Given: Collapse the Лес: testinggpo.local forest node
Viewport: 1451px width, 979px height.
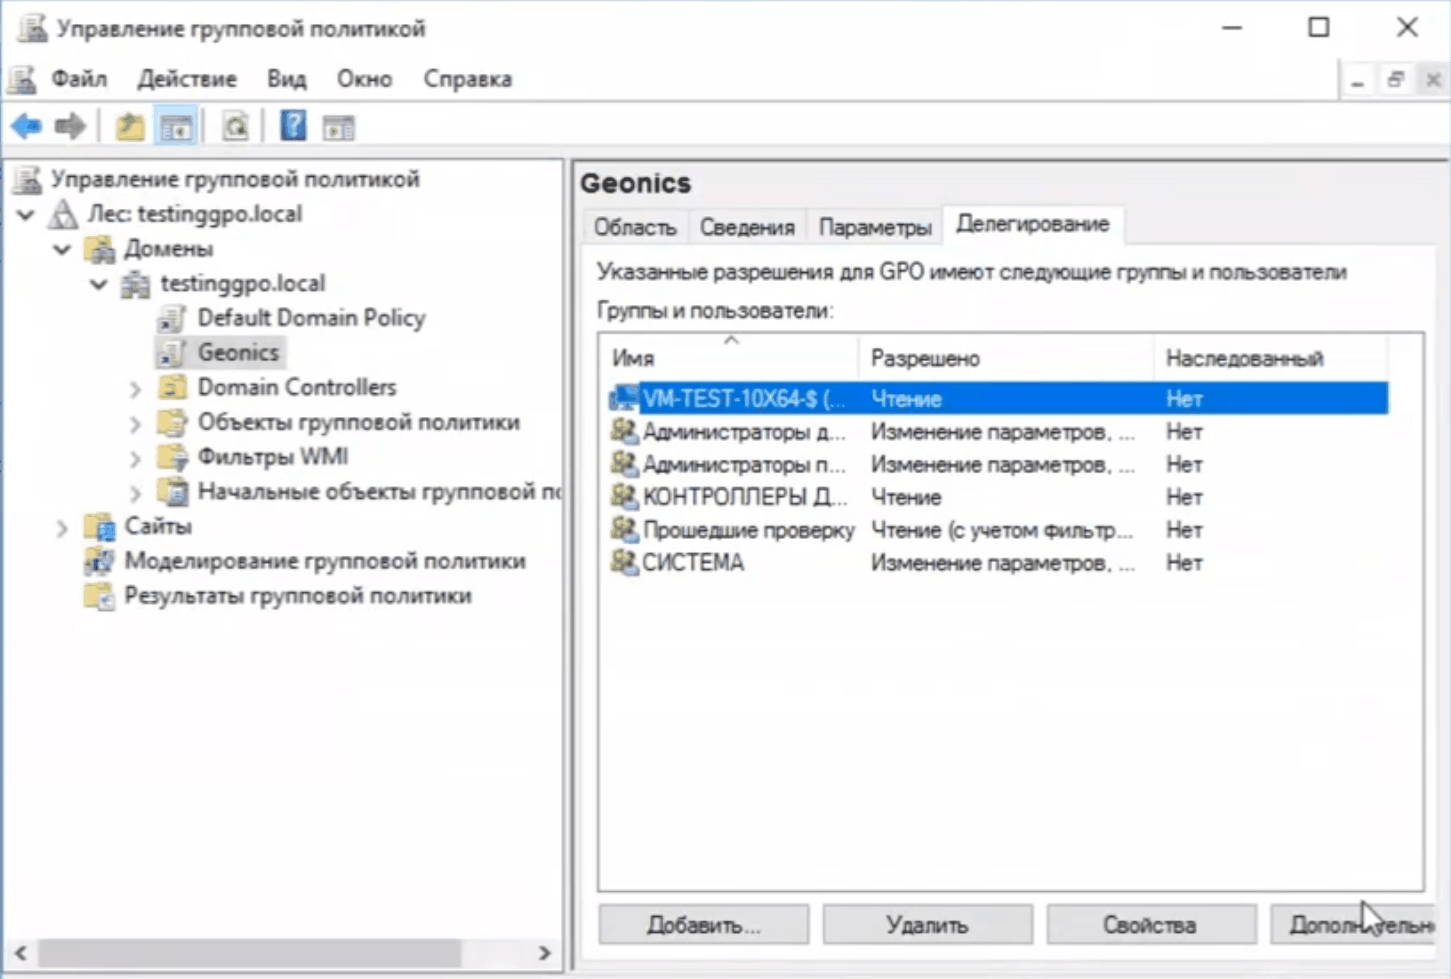Looking at the screenshot, I should 26,214.
